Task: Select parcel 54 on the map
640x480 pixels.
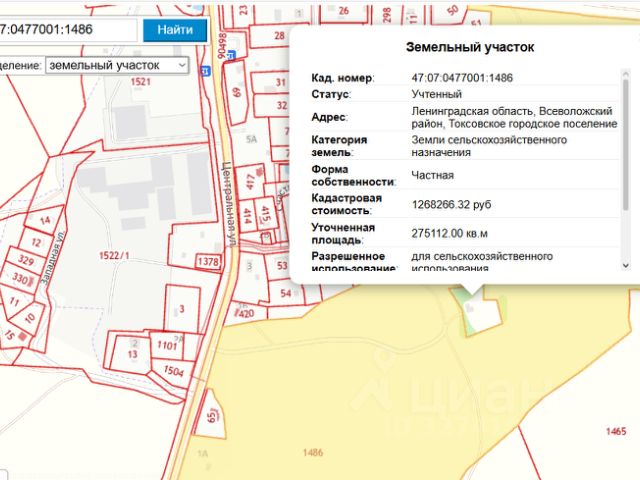Action: coord(286,293)
